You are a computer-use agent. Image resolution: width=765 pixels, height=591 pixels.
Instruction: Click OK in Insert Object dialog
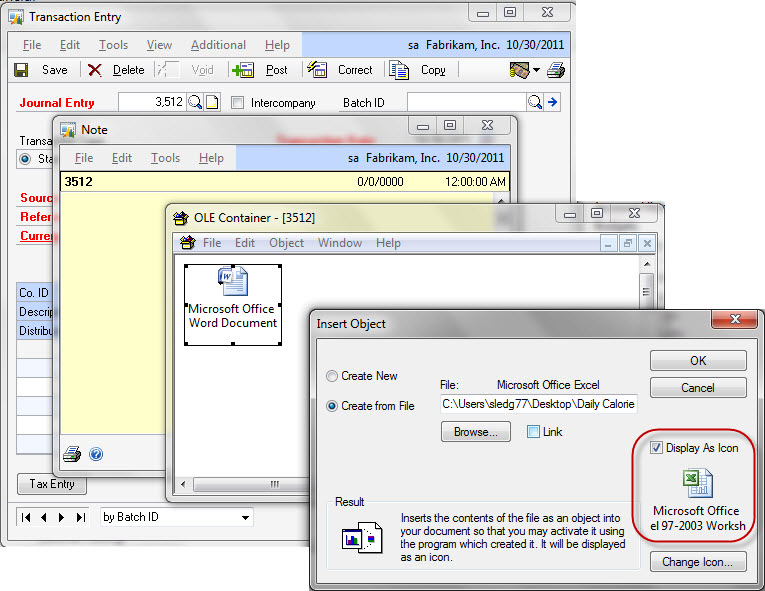(698, 361)
